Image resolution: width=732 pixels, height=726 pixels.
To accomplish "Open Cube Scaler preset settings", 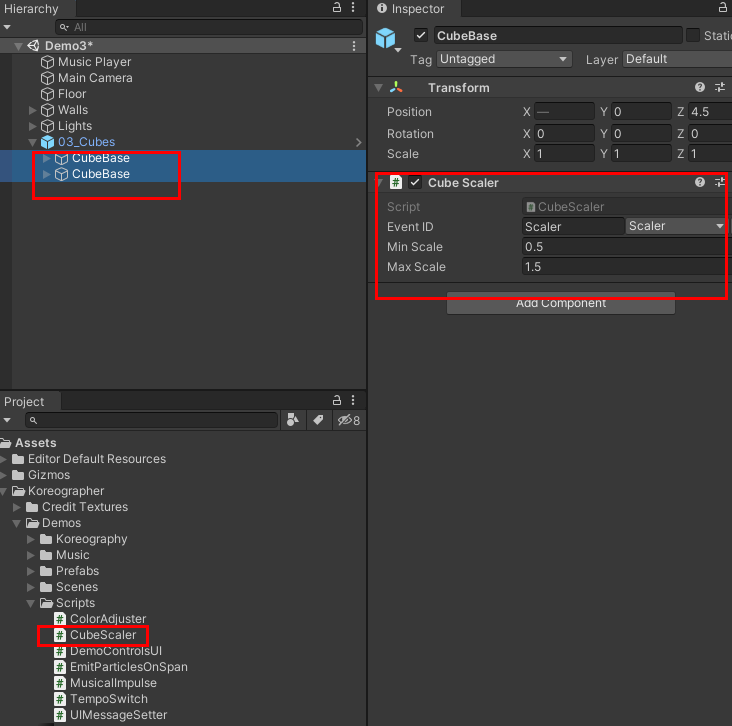I will pyautogui.click(x=720, y=182).
